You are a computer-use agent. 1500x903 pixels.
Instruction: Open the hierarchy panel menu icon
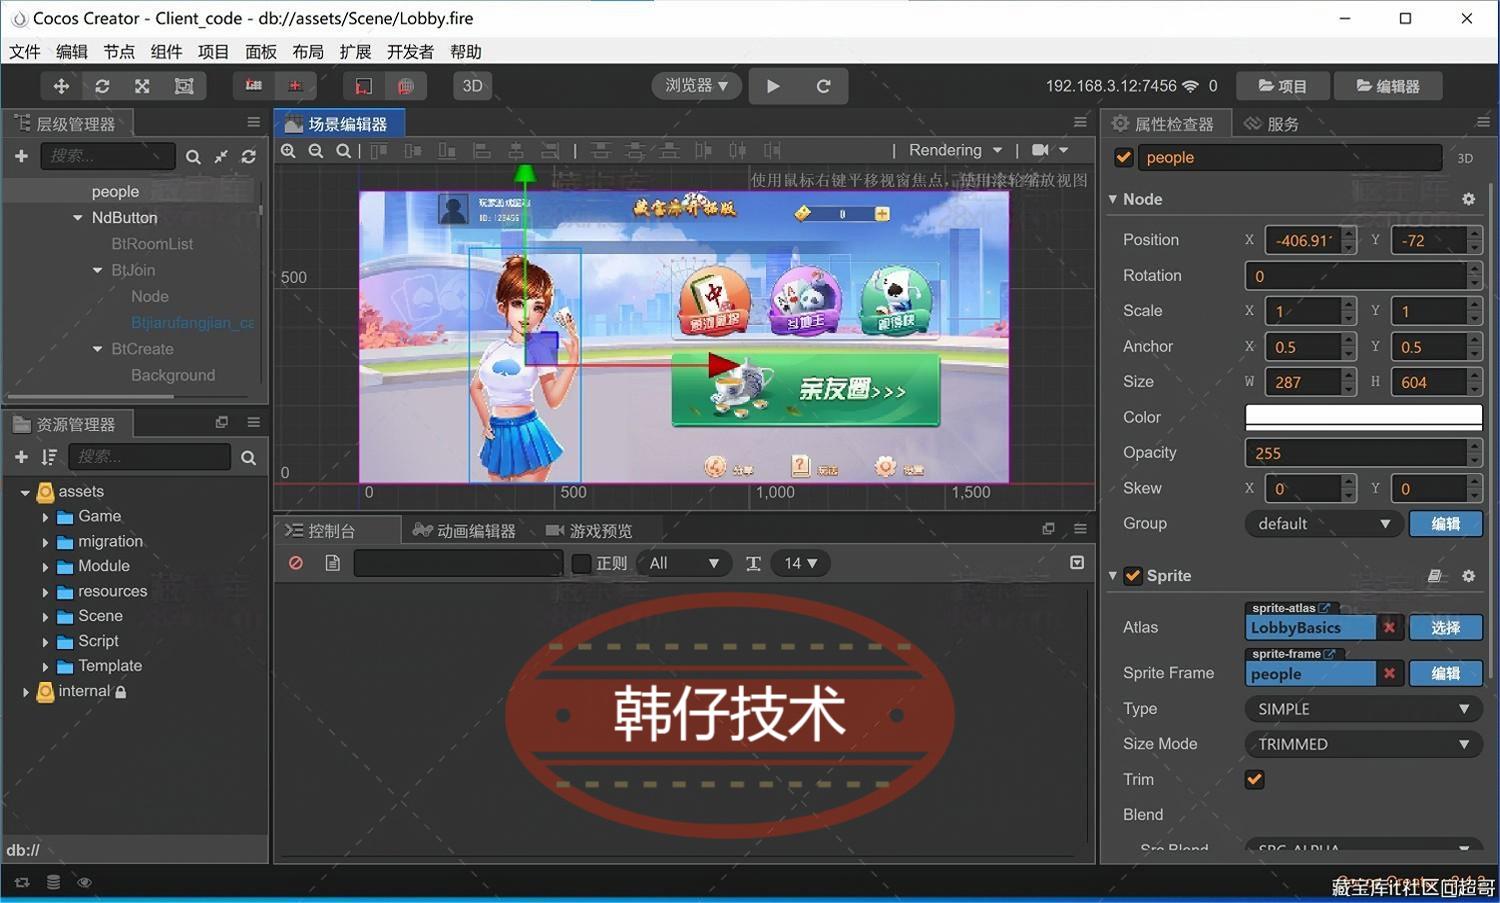[254, 122]
